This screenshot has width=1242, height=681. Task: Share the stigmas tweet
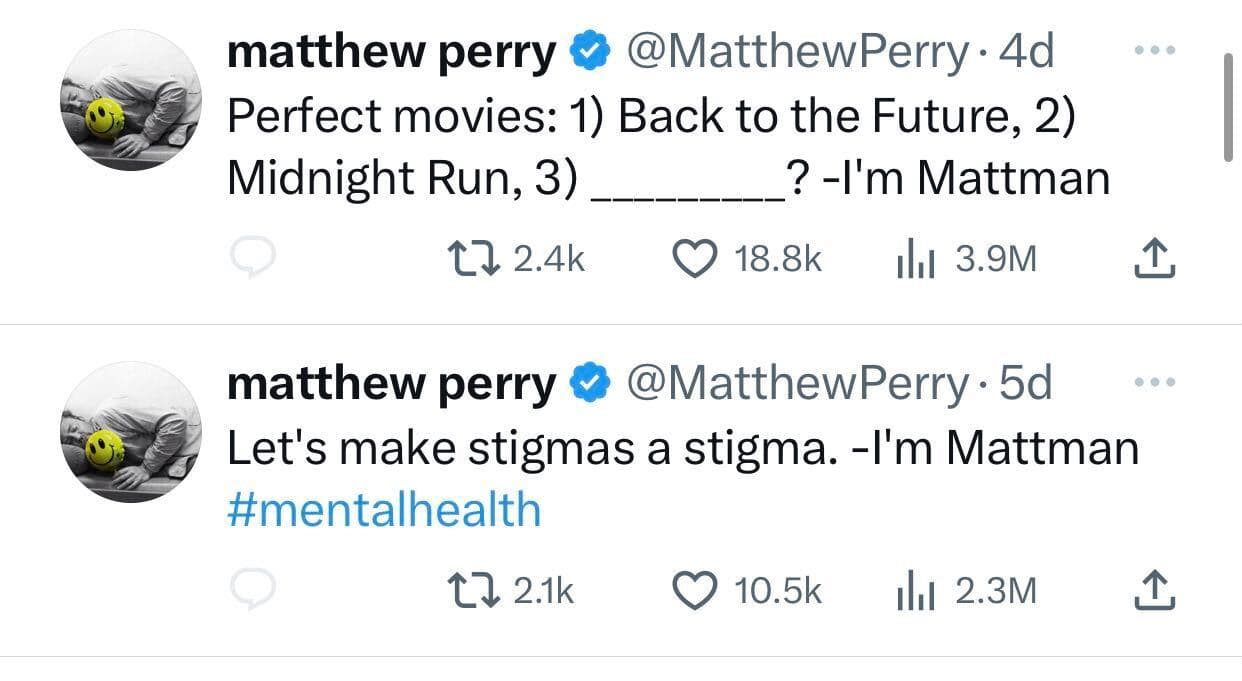click(x=1155, y=590)
